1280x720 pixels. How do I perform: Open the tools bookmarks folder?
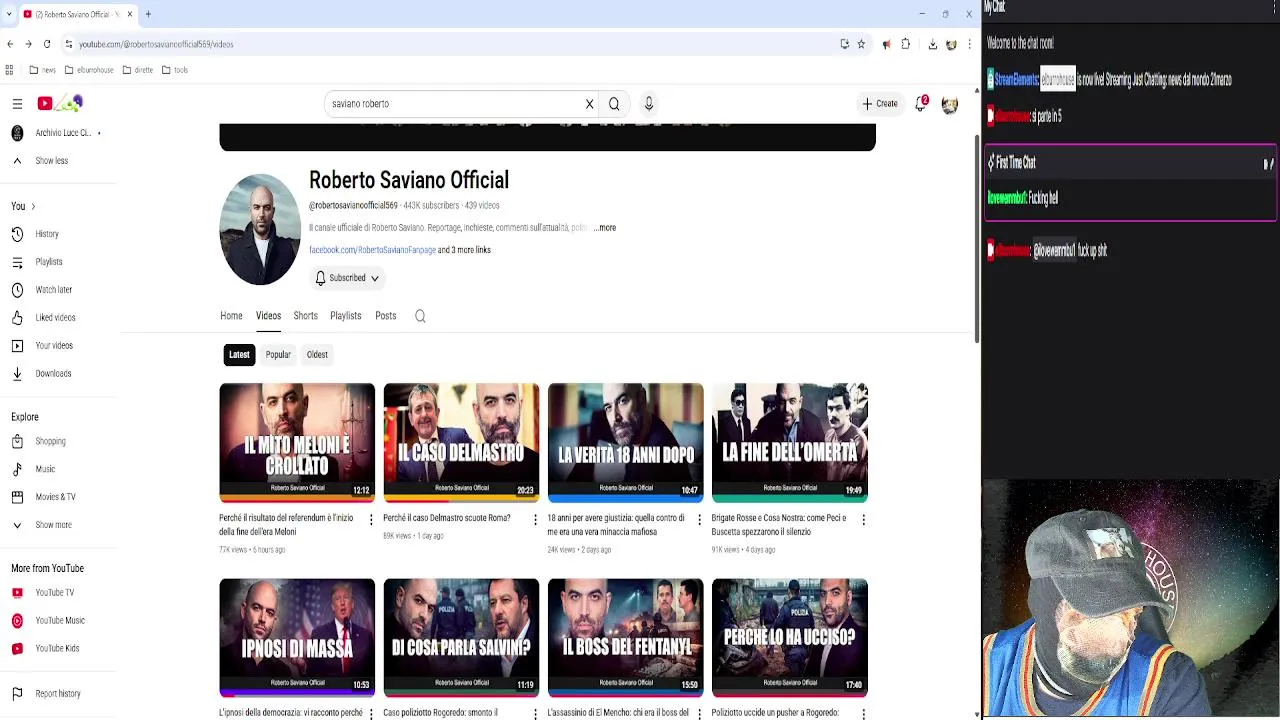[174, 70]
